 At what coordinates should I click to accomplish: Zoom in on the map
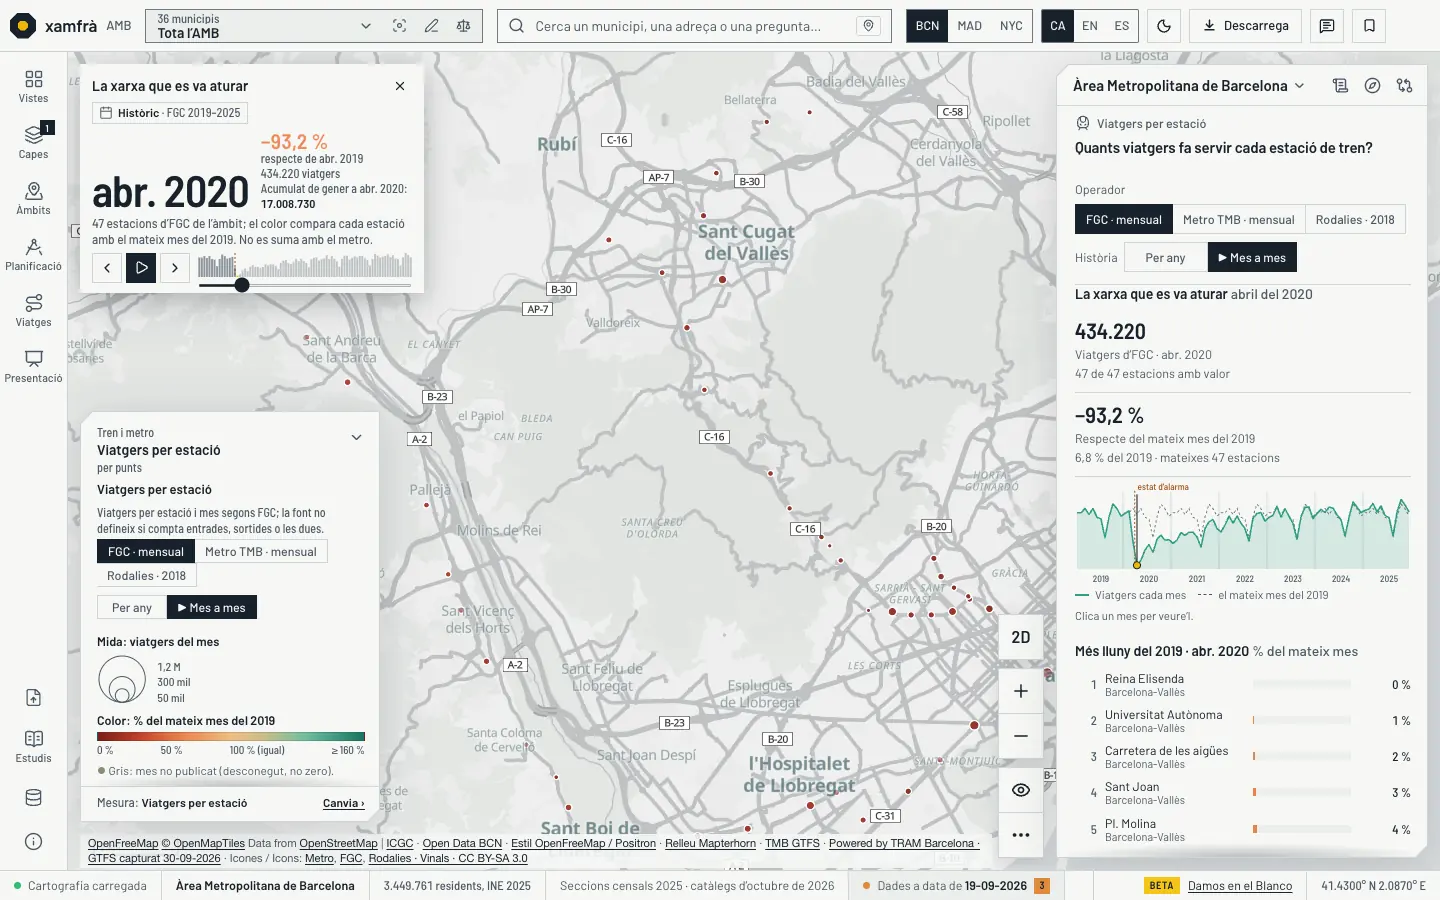[x=1020, y=691]
